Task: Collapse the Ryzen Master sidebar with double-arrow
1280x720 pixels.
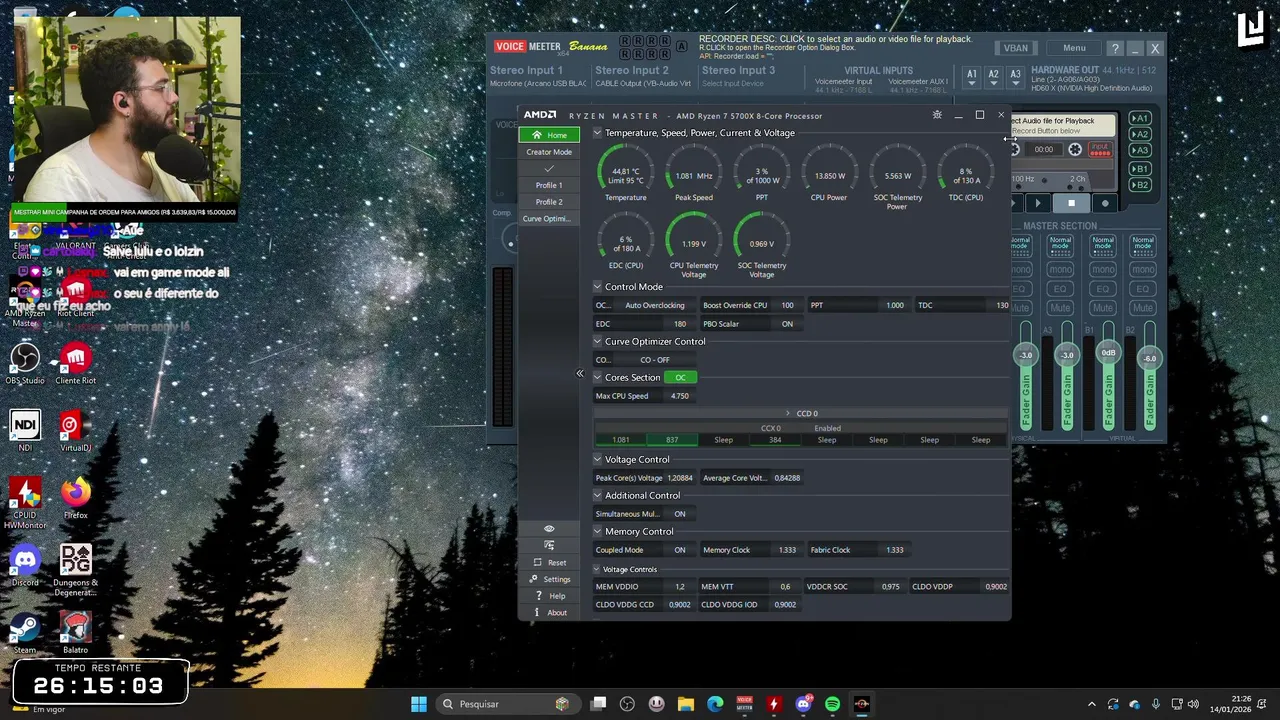Action: pyautogui.click(x=579, y=373)
